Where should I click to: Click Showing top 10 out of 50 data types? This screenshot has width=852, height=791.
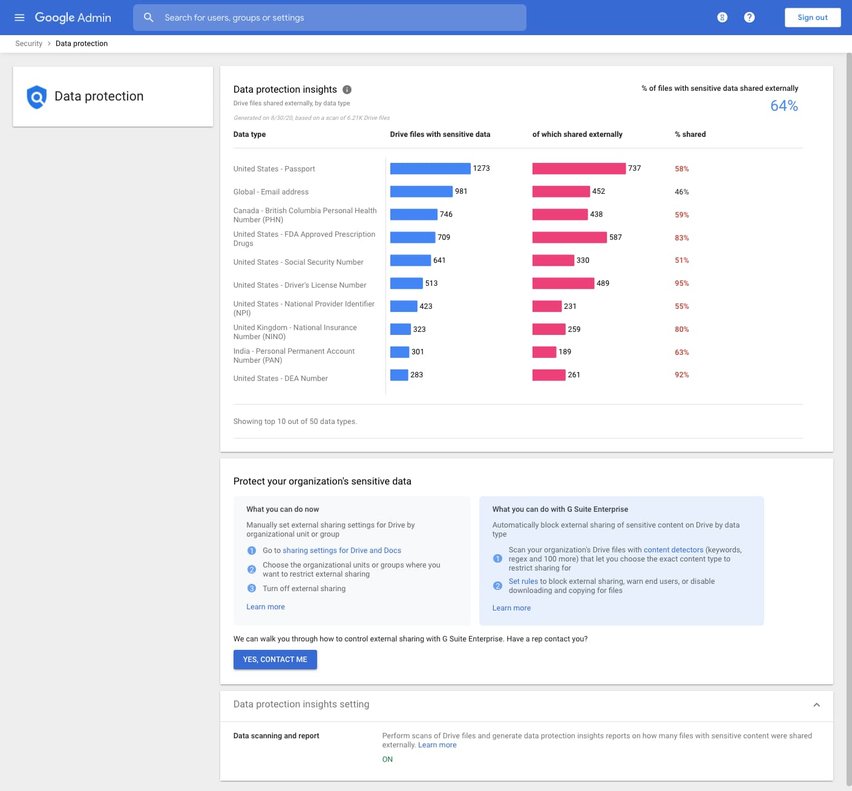[x=295, y=422]
